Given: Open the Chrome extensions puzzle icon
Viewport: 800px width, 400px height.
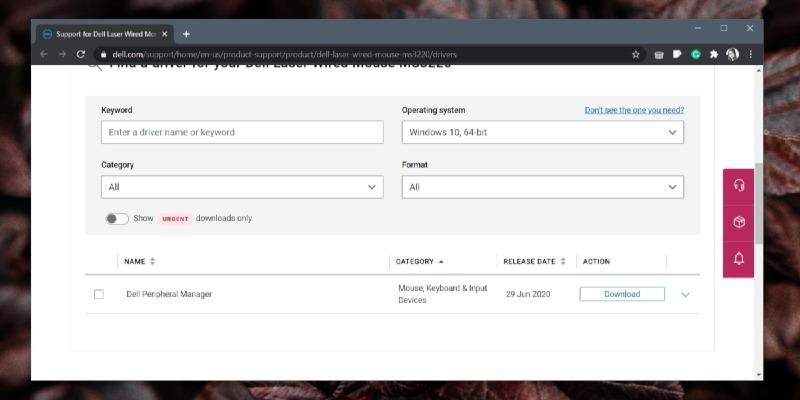Looking at the screenshot, I should tap(714, 55).
